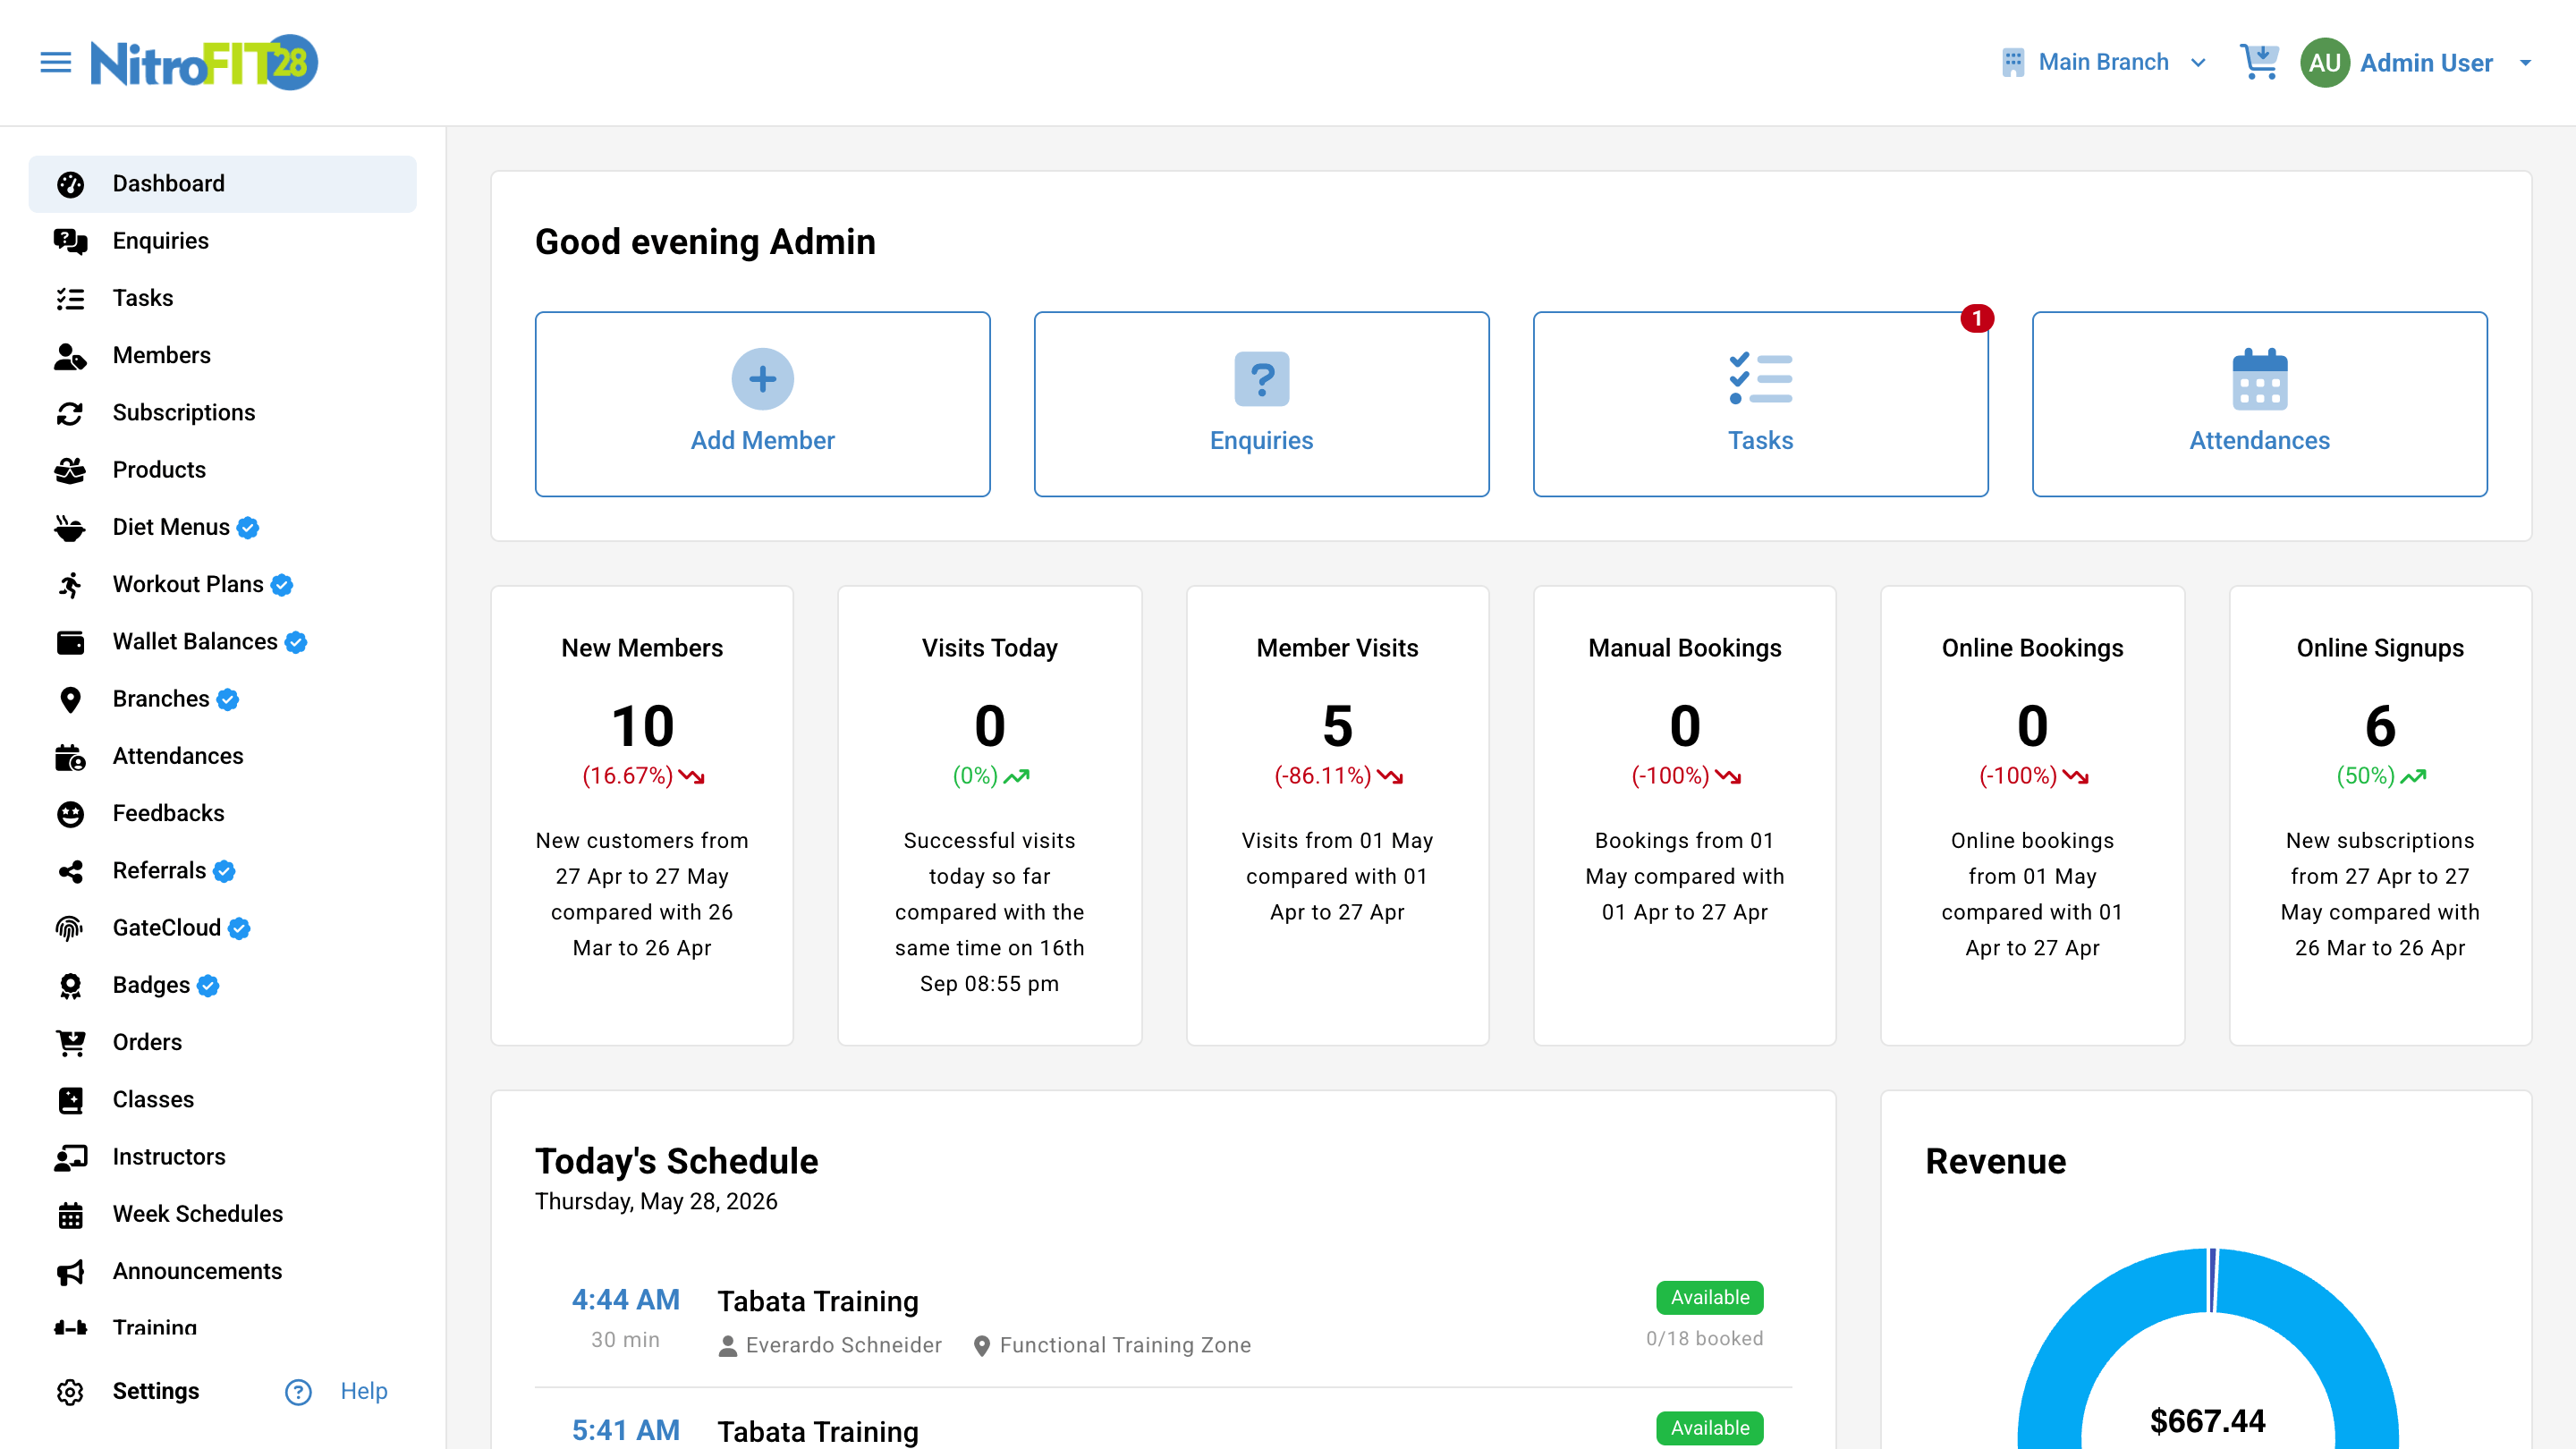Click the building icon beside Main Branch

(2013, 62)
